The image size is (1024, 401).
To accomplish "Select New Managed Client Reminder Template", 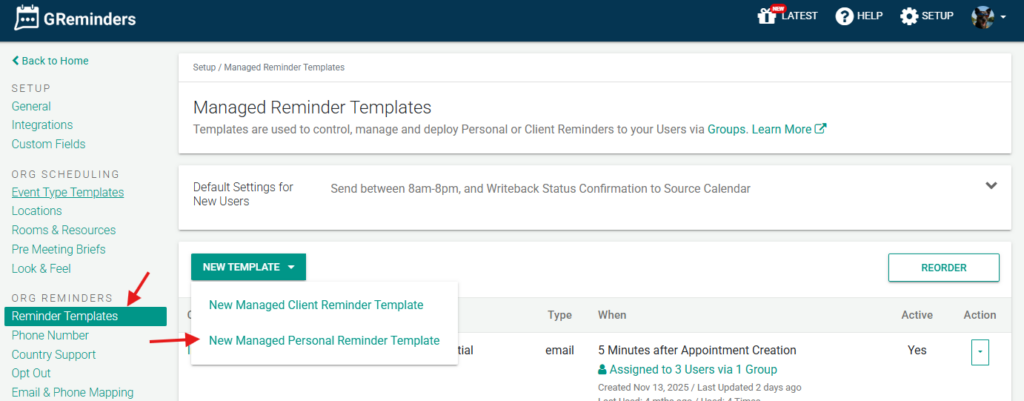I will pyautogui.click(x=315, y=304).
